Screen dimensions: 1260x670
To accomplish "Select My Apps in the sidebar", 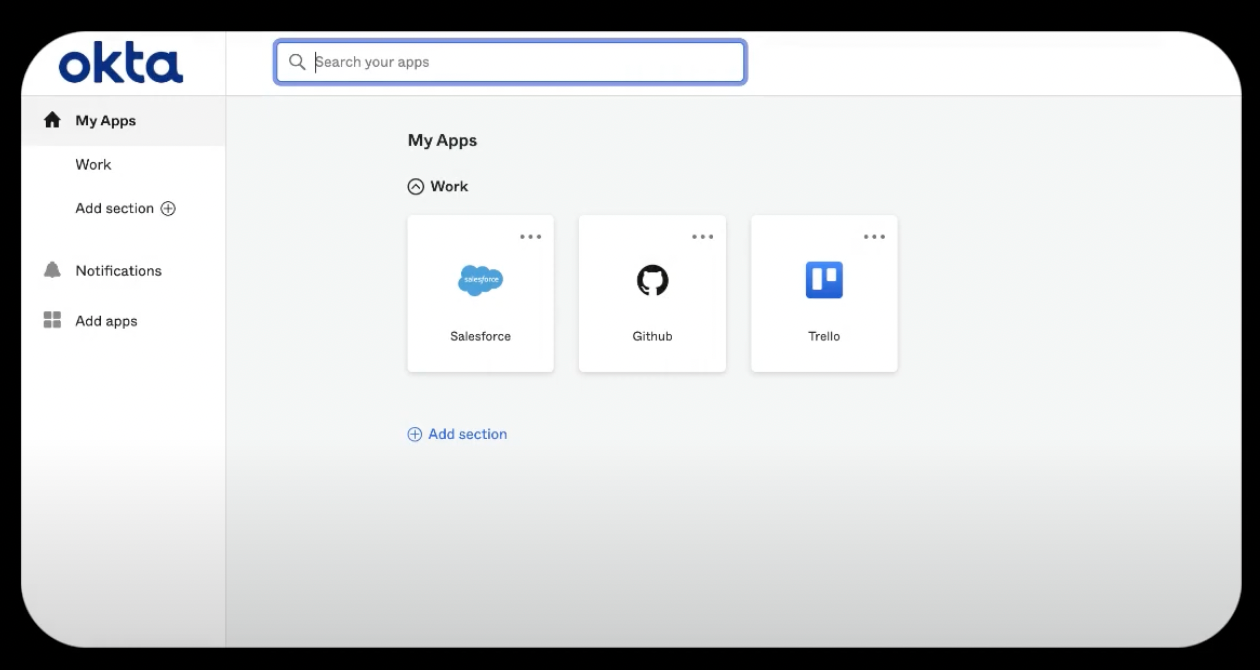I will coord(123,121).
